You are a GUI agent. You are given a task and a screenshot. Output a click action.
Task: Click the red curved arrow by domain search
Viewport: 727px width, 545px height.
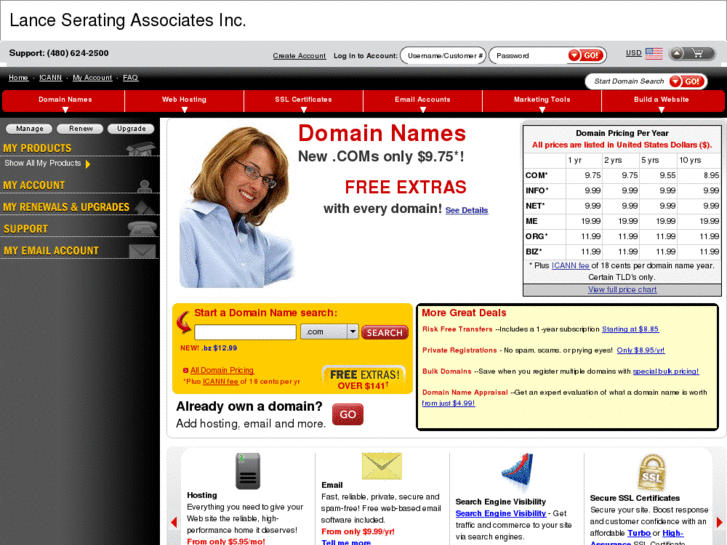click(184, 322)
